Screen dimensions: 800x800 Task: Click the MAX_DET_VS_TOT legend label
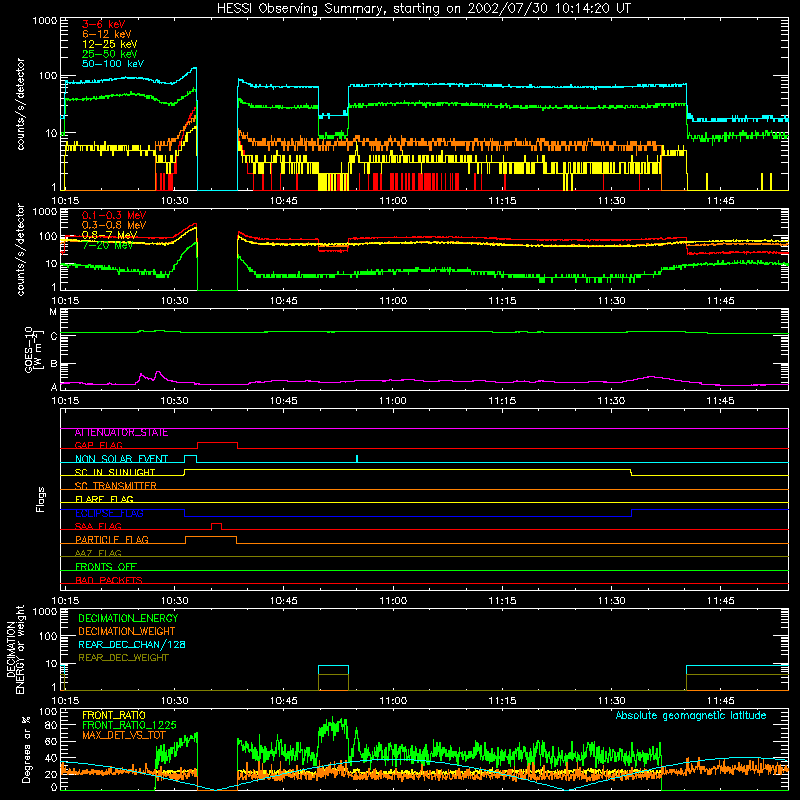tap(123, 735)
